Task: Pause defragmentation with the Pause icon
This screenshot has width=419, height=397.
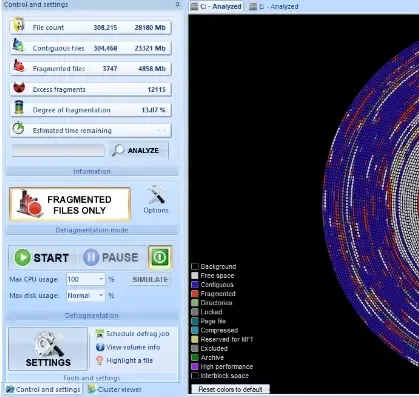Action: click(91, 257)
